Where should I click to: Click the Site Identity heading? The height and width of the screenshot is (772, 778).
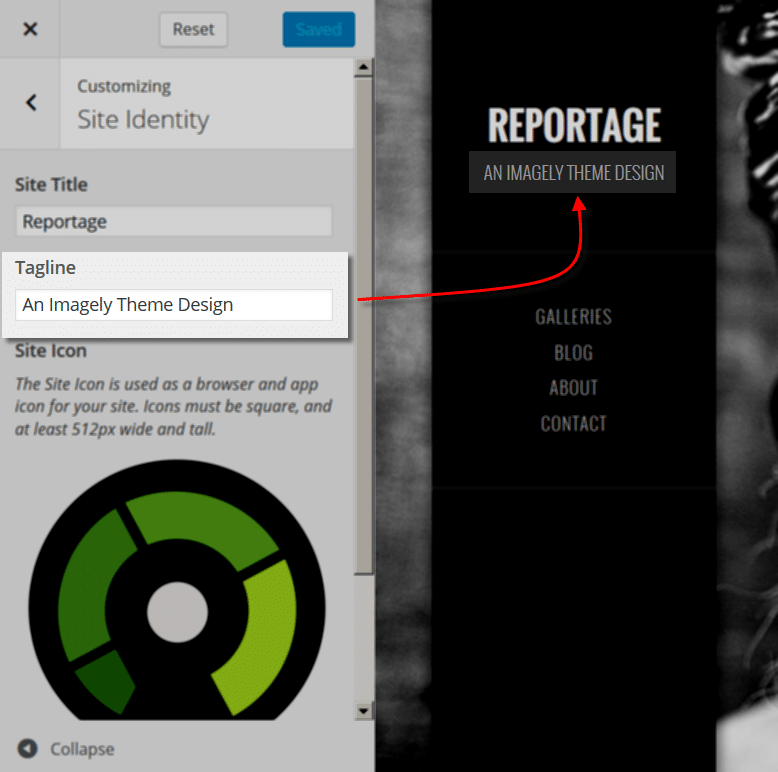point(143,120)
